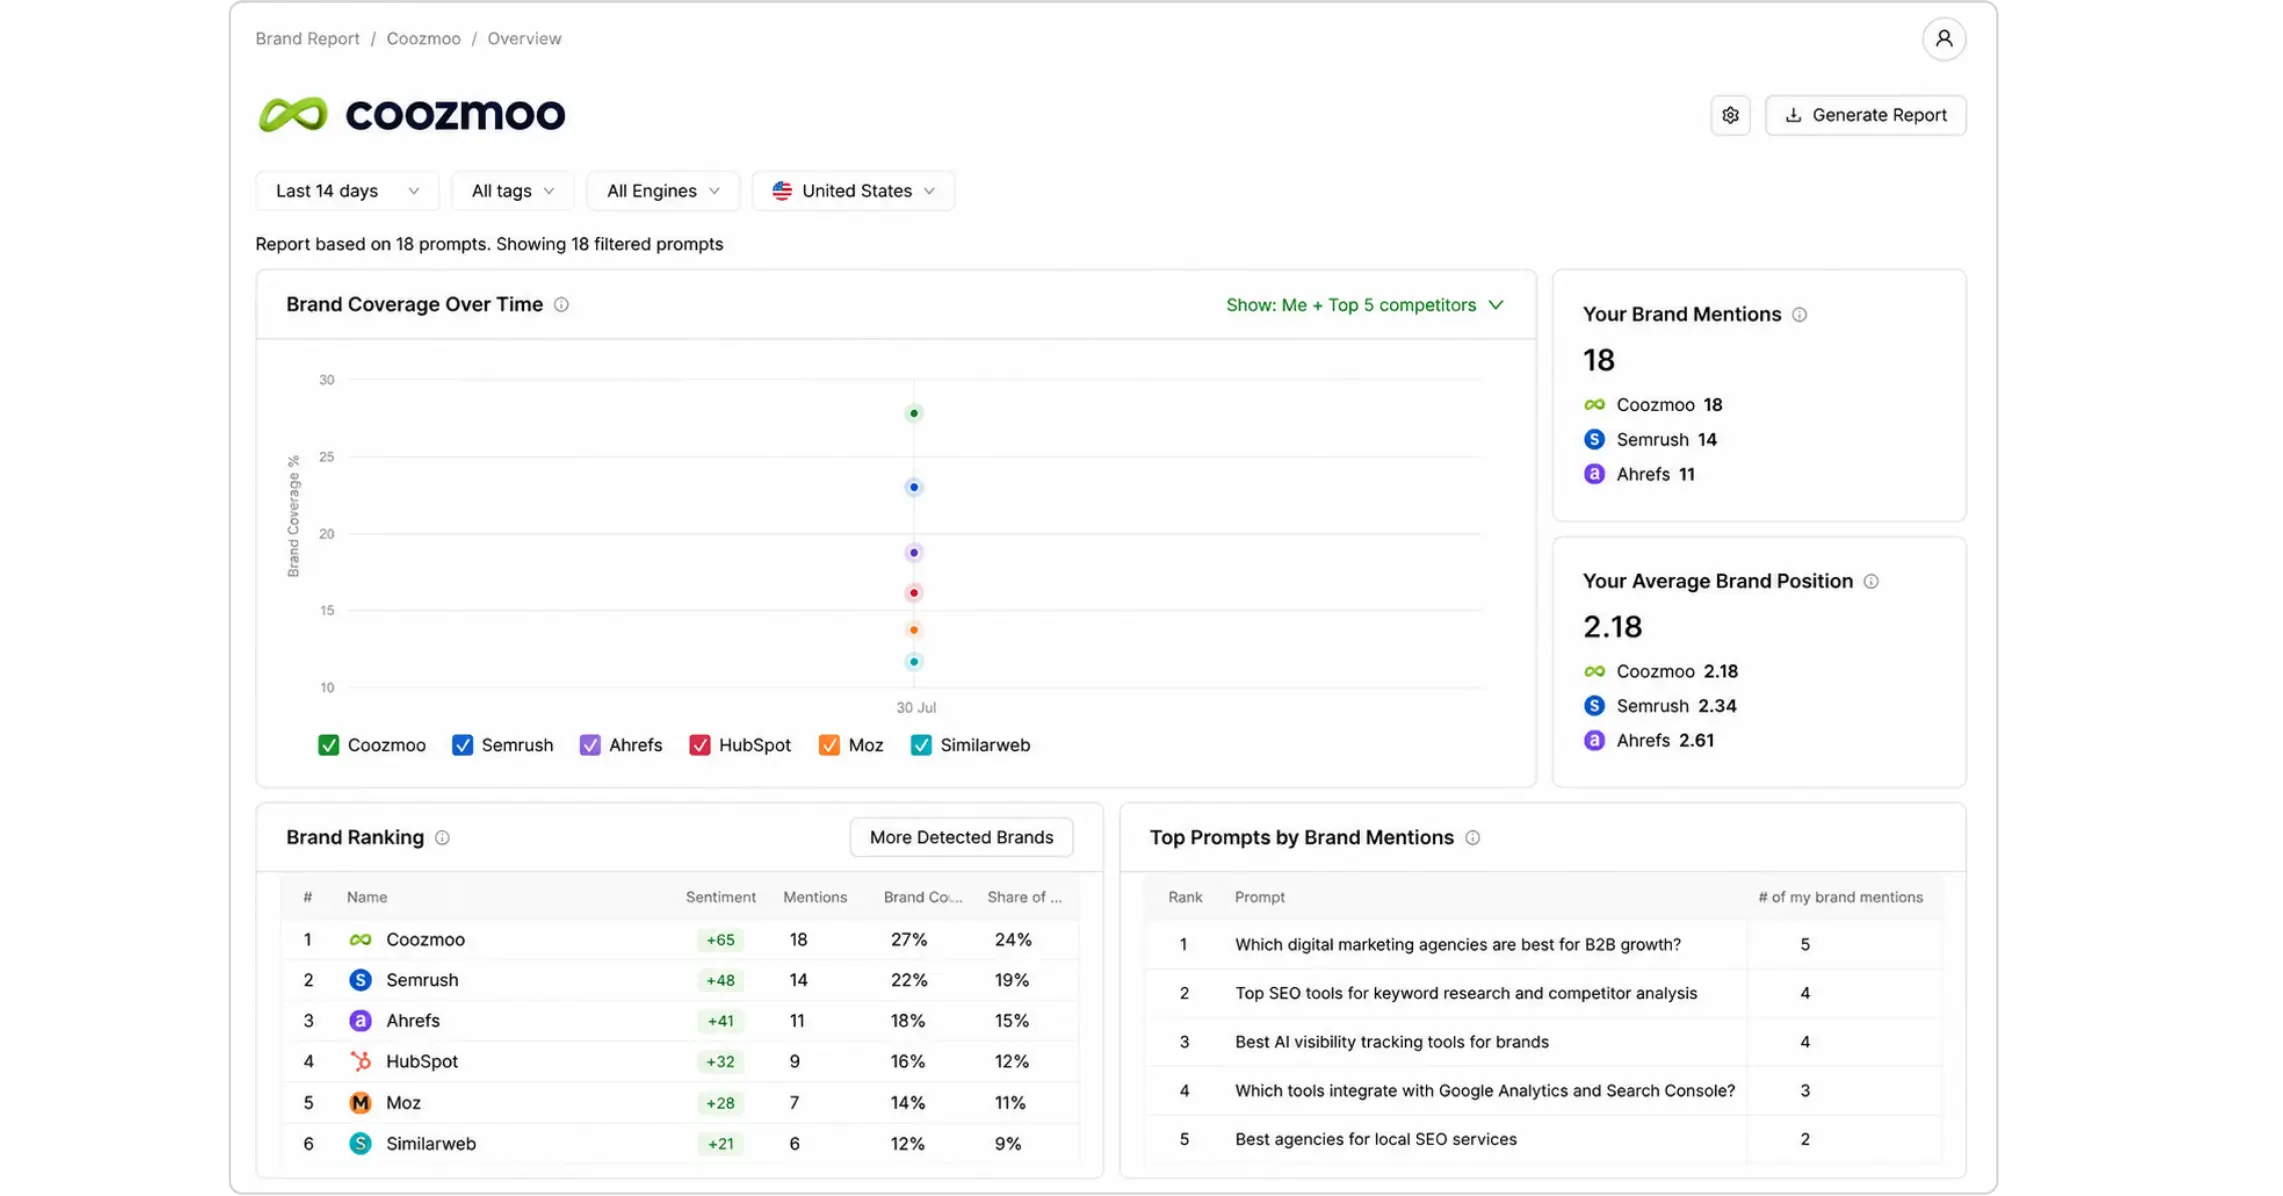
Task: Toggle the Ahrefs chart checkbox
Action: pos(590,746)
